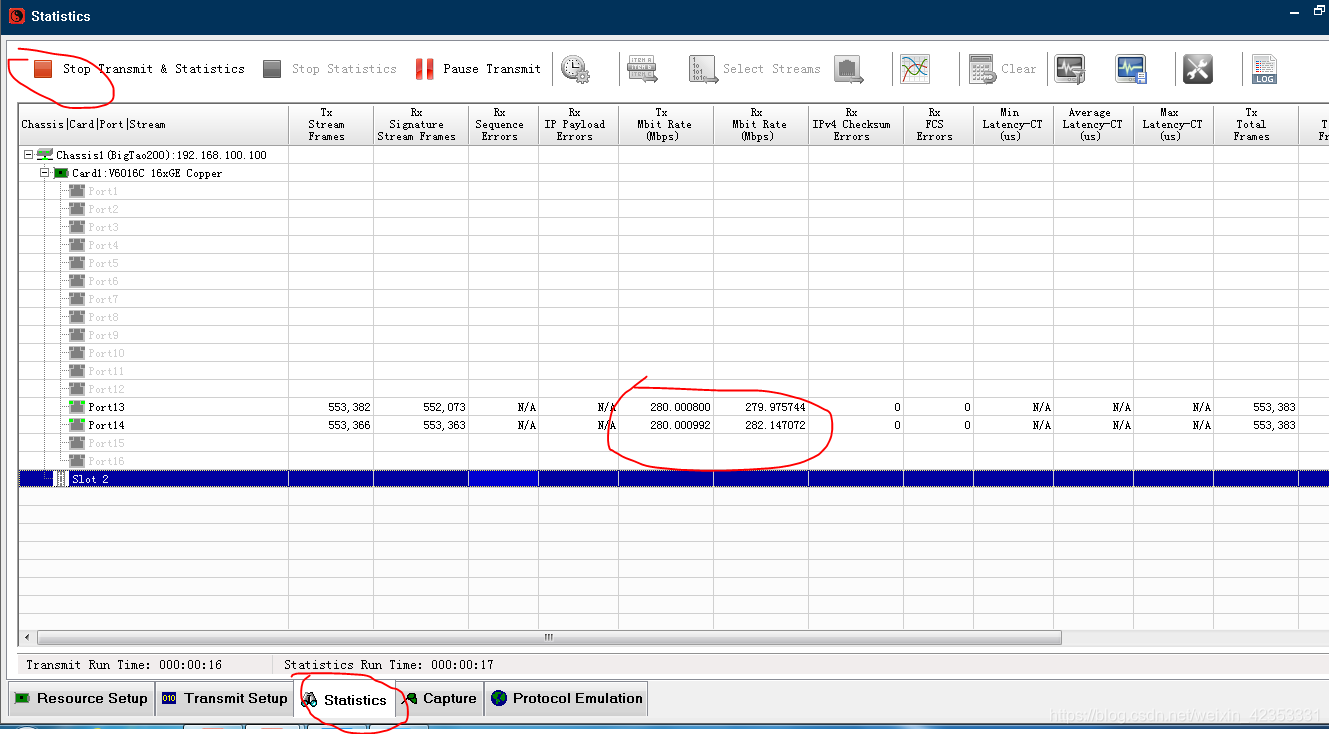Click the Slot 2 slot icon

(x=61, y=479)
